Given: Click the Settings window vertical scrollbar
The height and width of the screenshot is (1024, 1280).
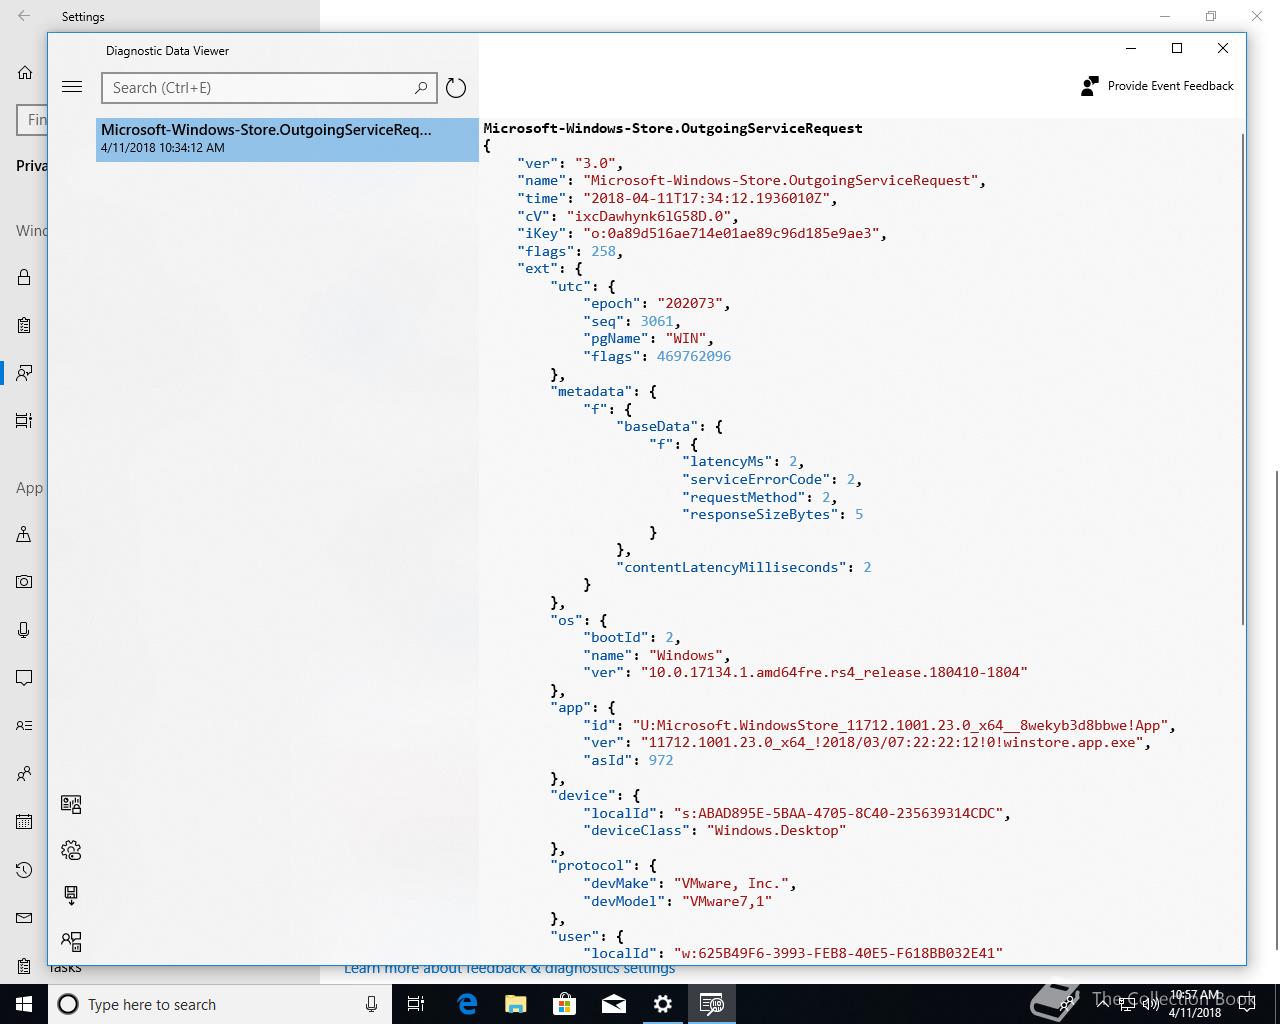Looking at the screenshot, I should tap(1276, 710).
